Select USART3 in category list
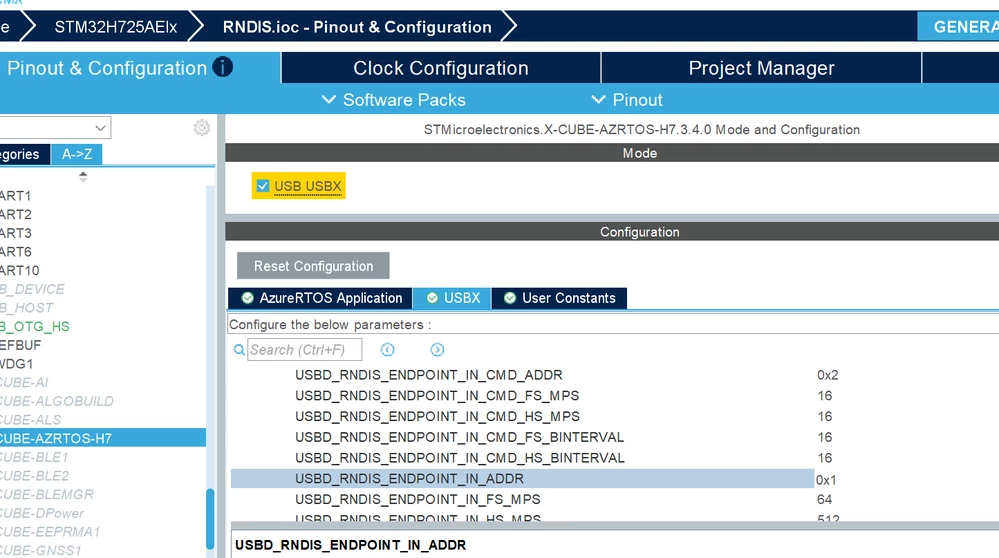999x558 pixels. coord(16,233)
